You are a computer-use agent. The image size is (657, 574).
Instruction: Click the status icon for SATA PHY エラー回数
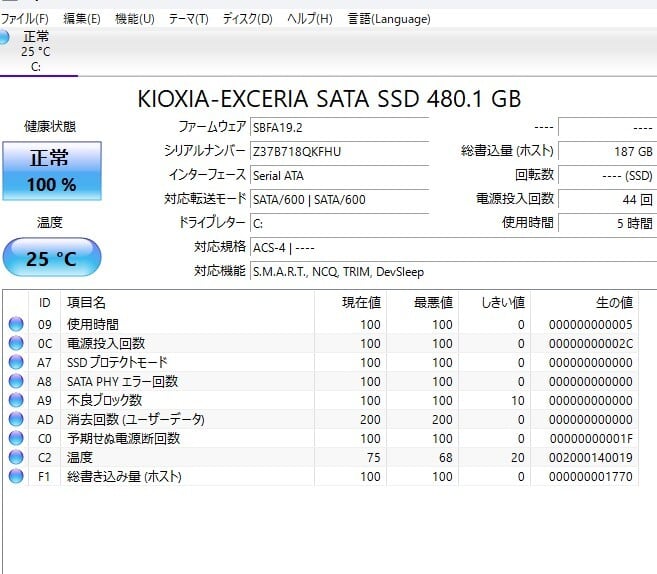coord(16,381)
